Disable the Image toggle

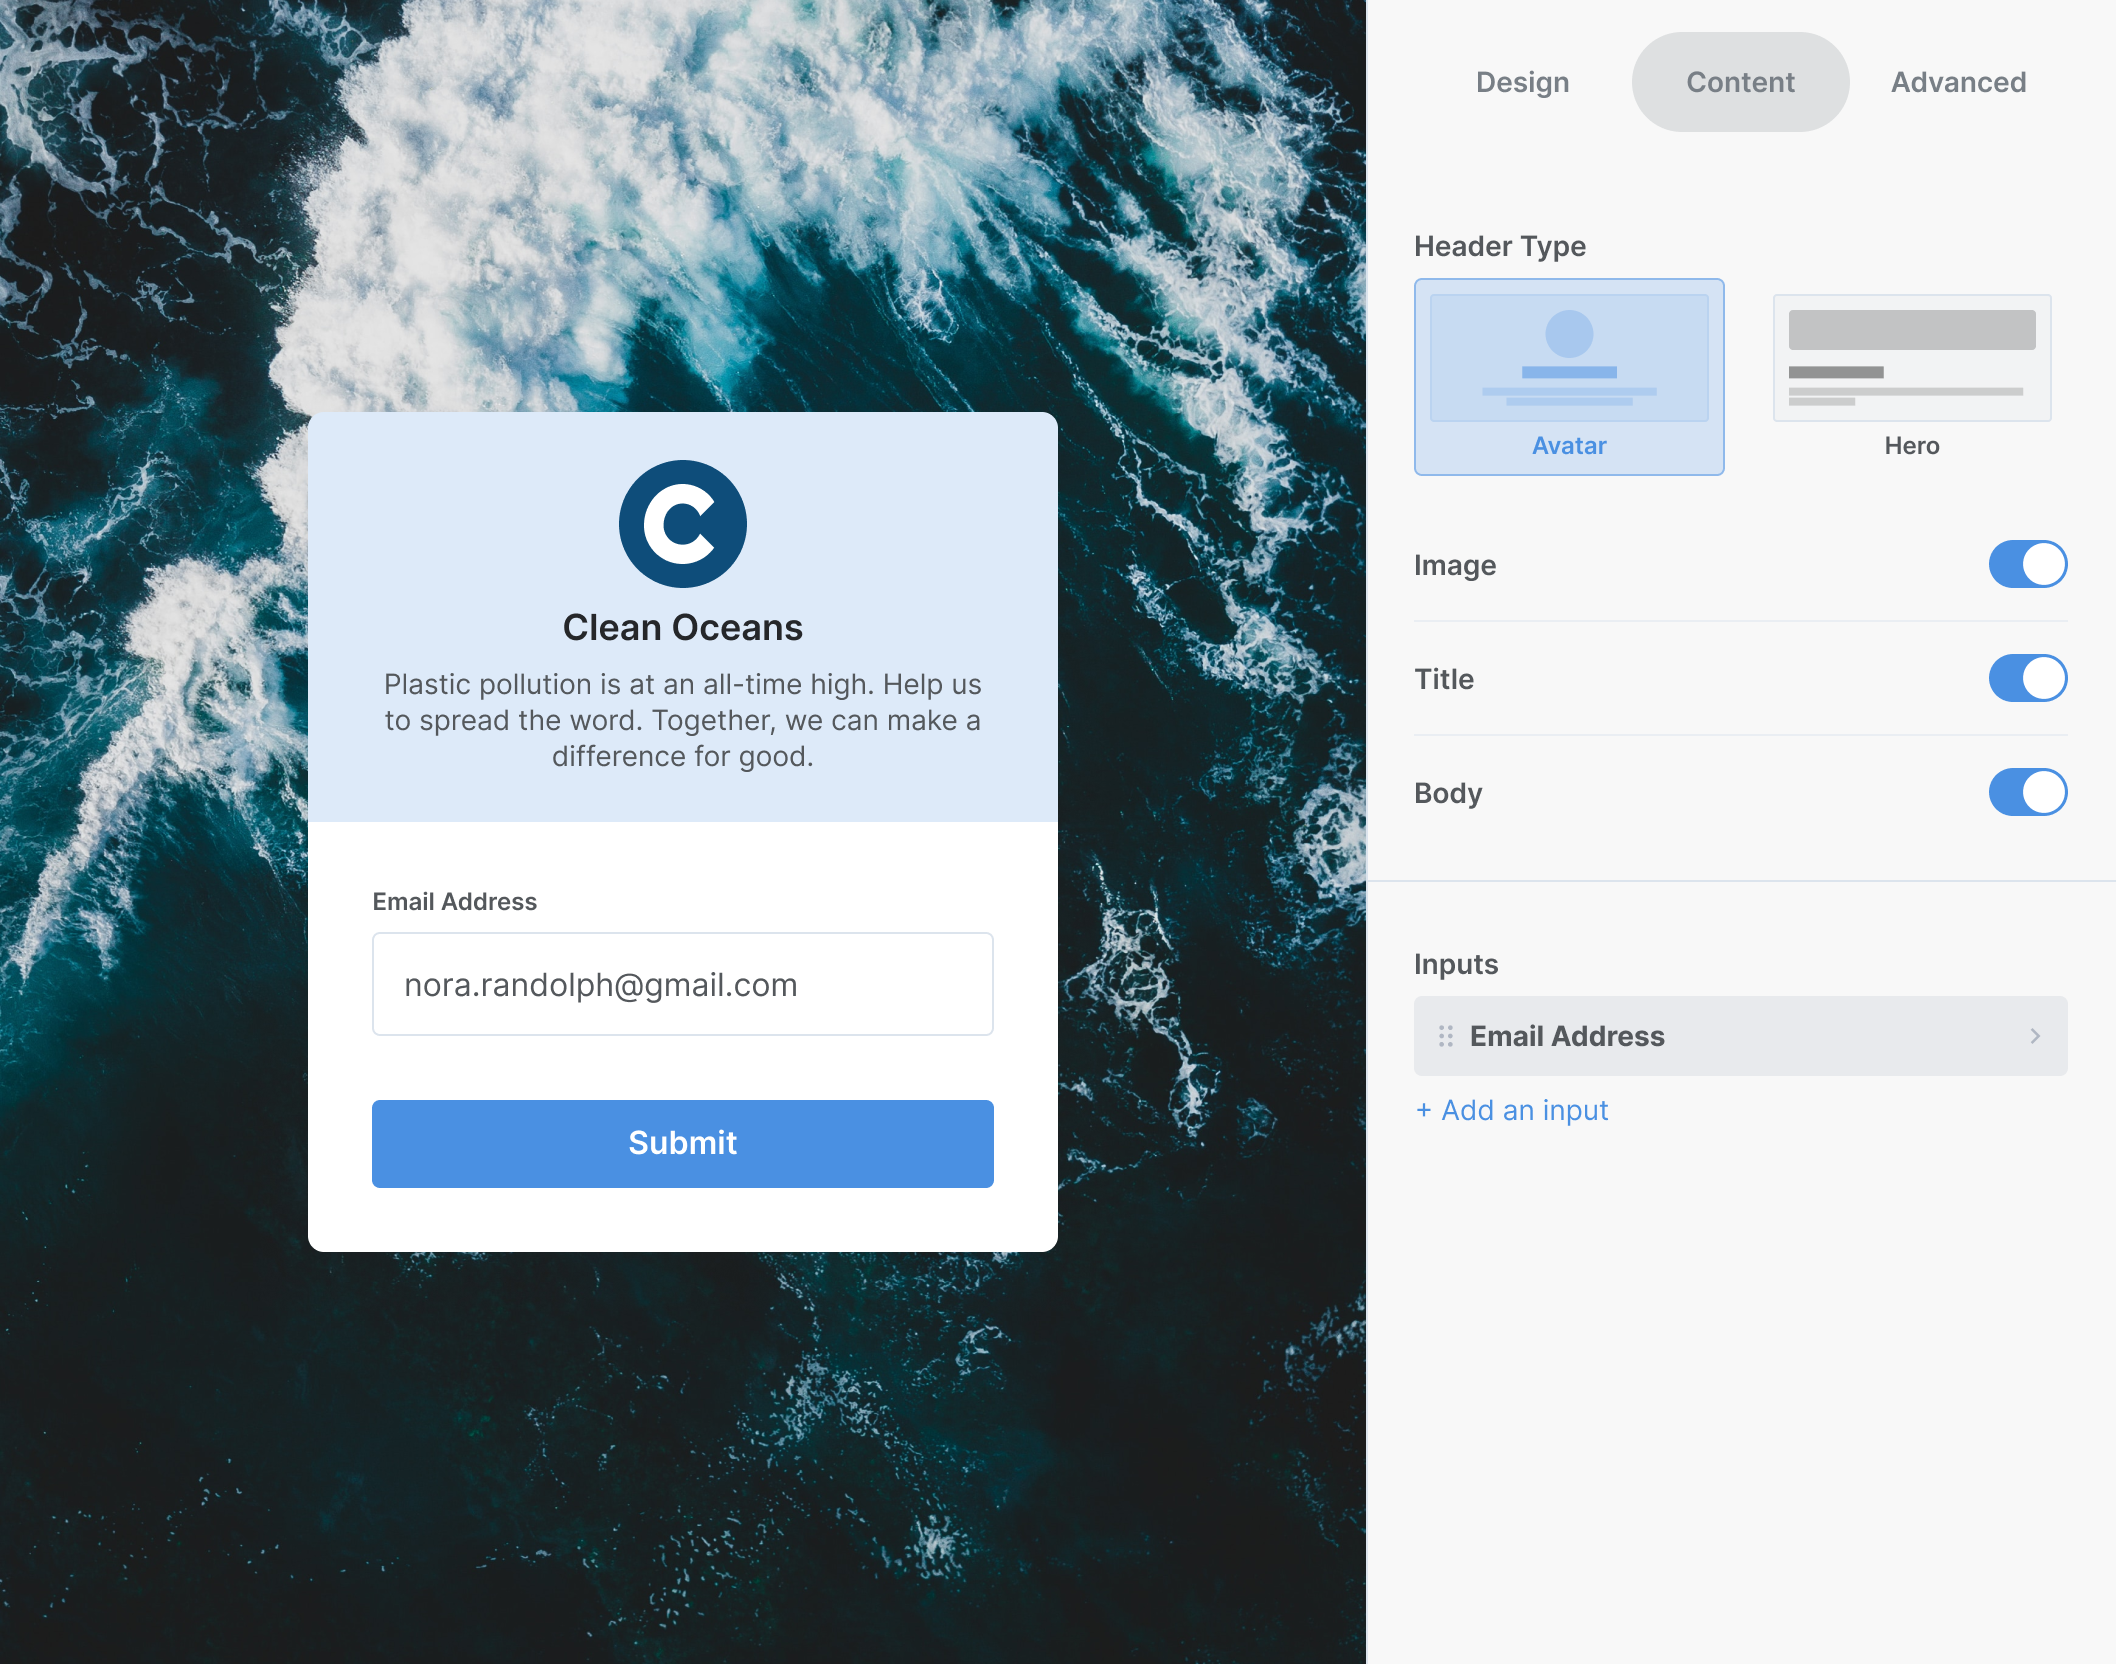(2028, 564)
